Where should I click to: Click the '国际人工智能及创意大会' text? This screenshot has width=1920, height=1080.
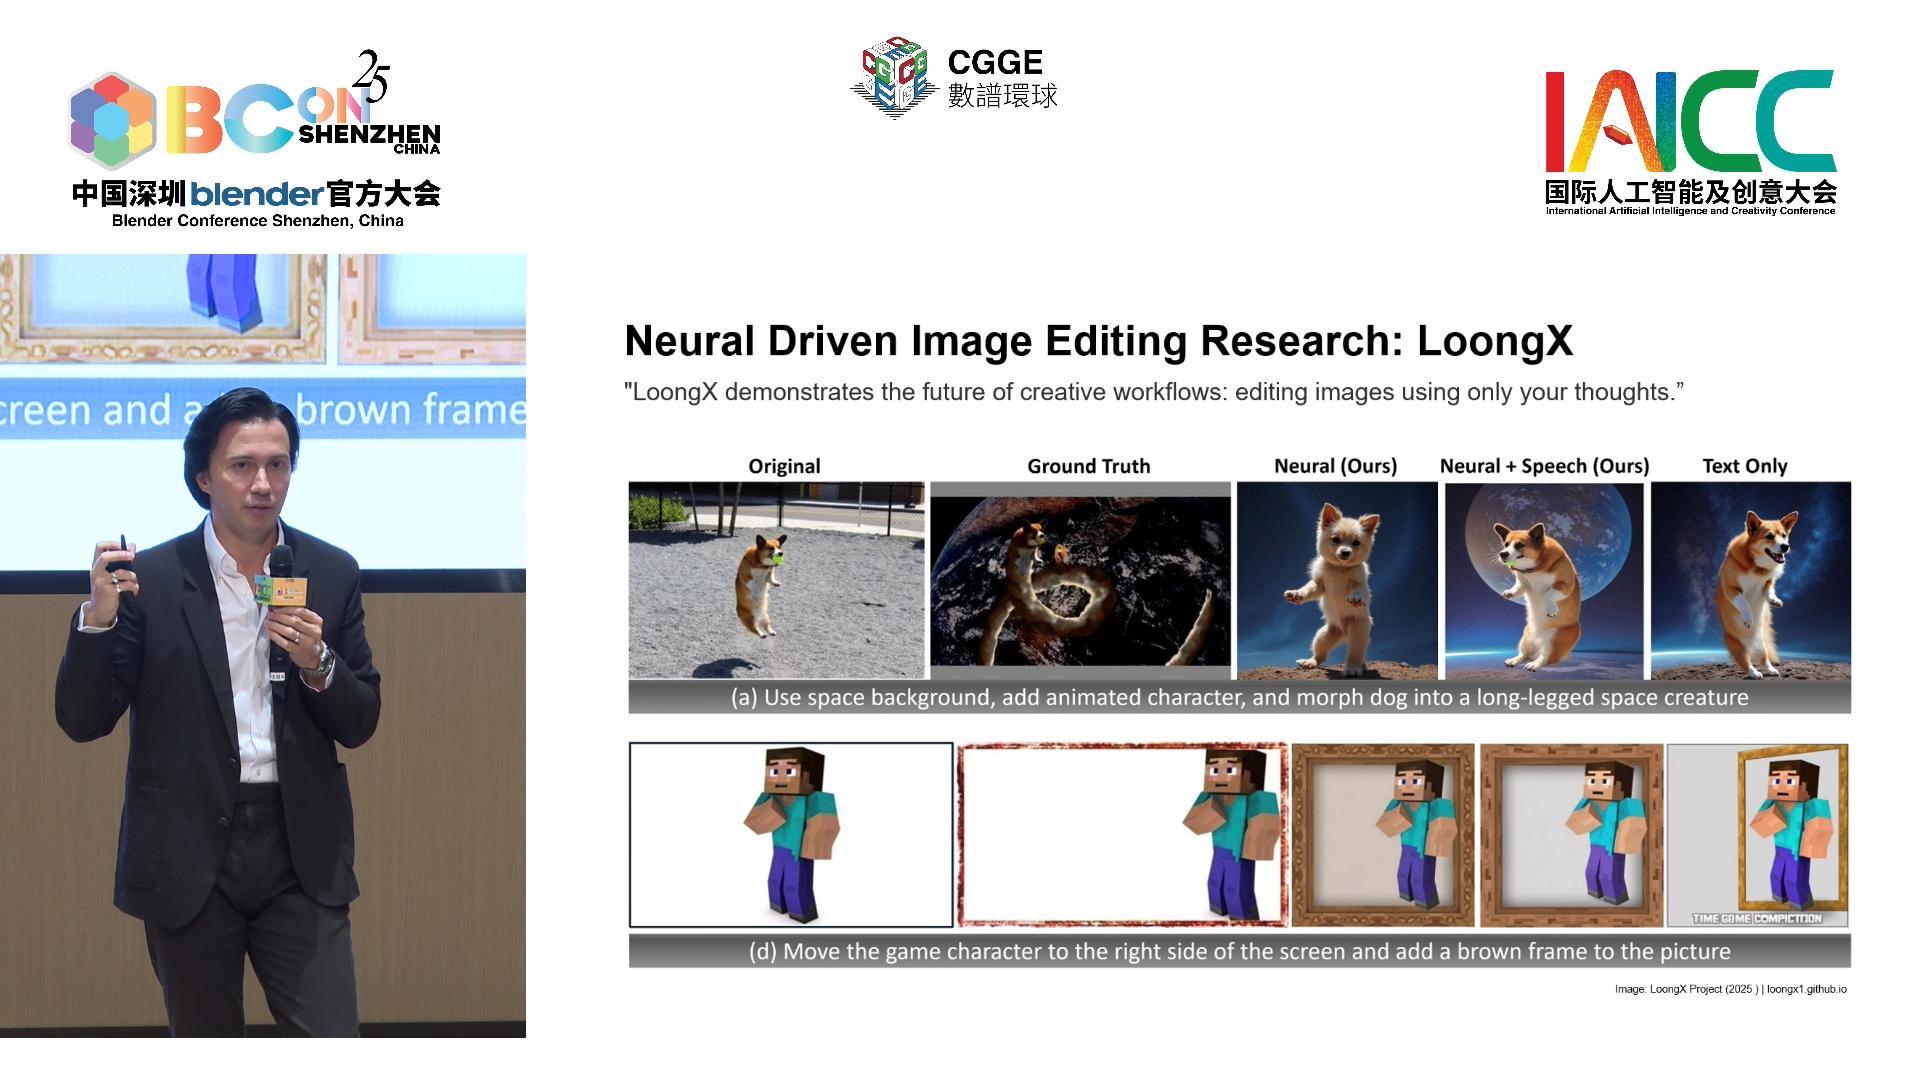pyautogui.click(x=1691, y=192)
